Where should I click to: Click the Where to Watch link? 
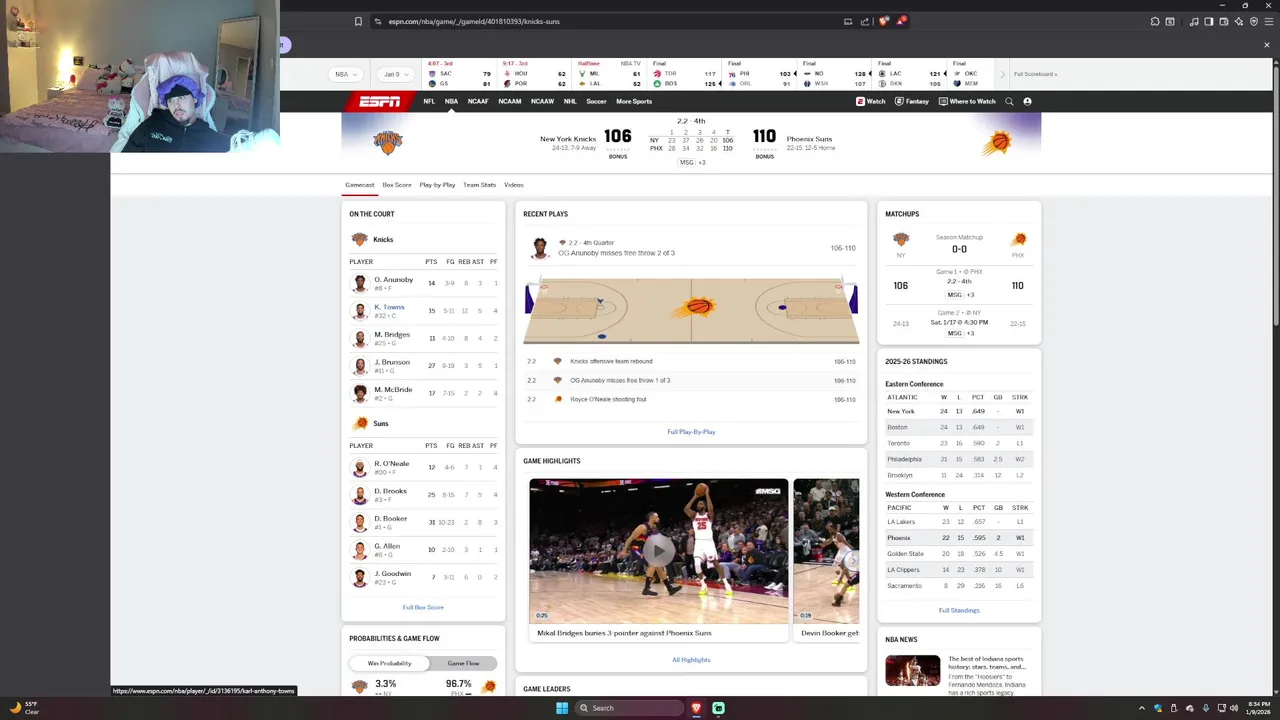point(967,101)
